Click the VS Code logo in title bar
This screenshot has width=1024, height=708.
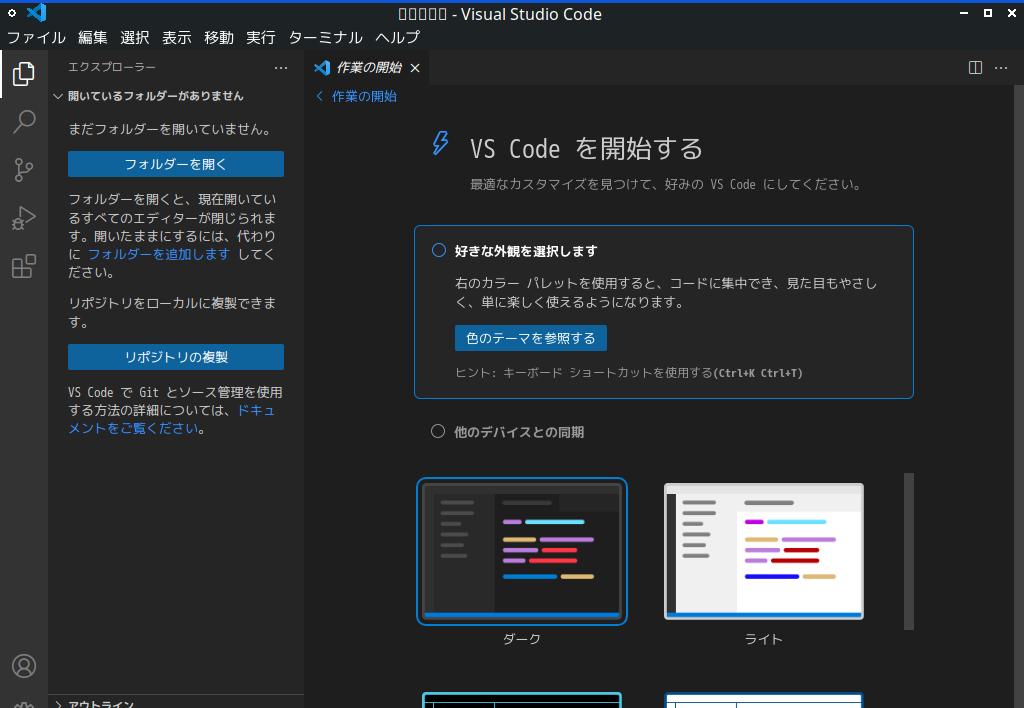(37, 12)
